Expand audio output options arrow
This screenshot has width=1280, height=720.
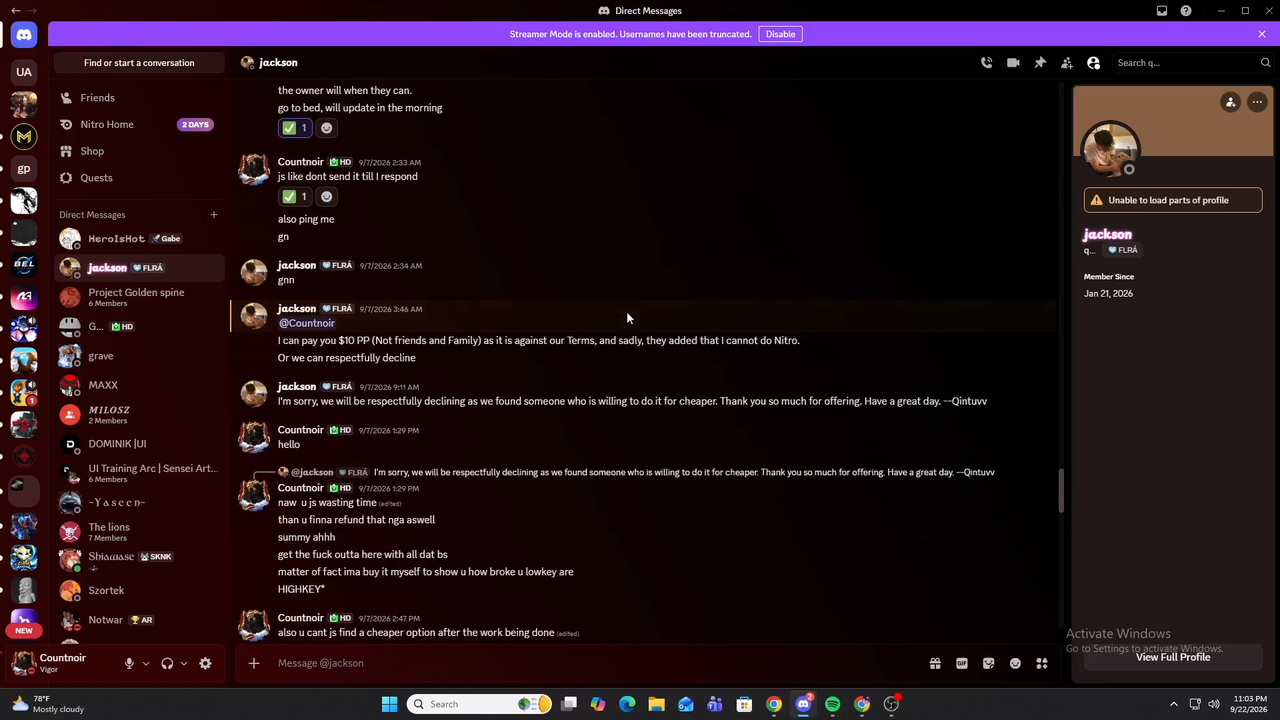pyautogui.click(x=184, y=663)
